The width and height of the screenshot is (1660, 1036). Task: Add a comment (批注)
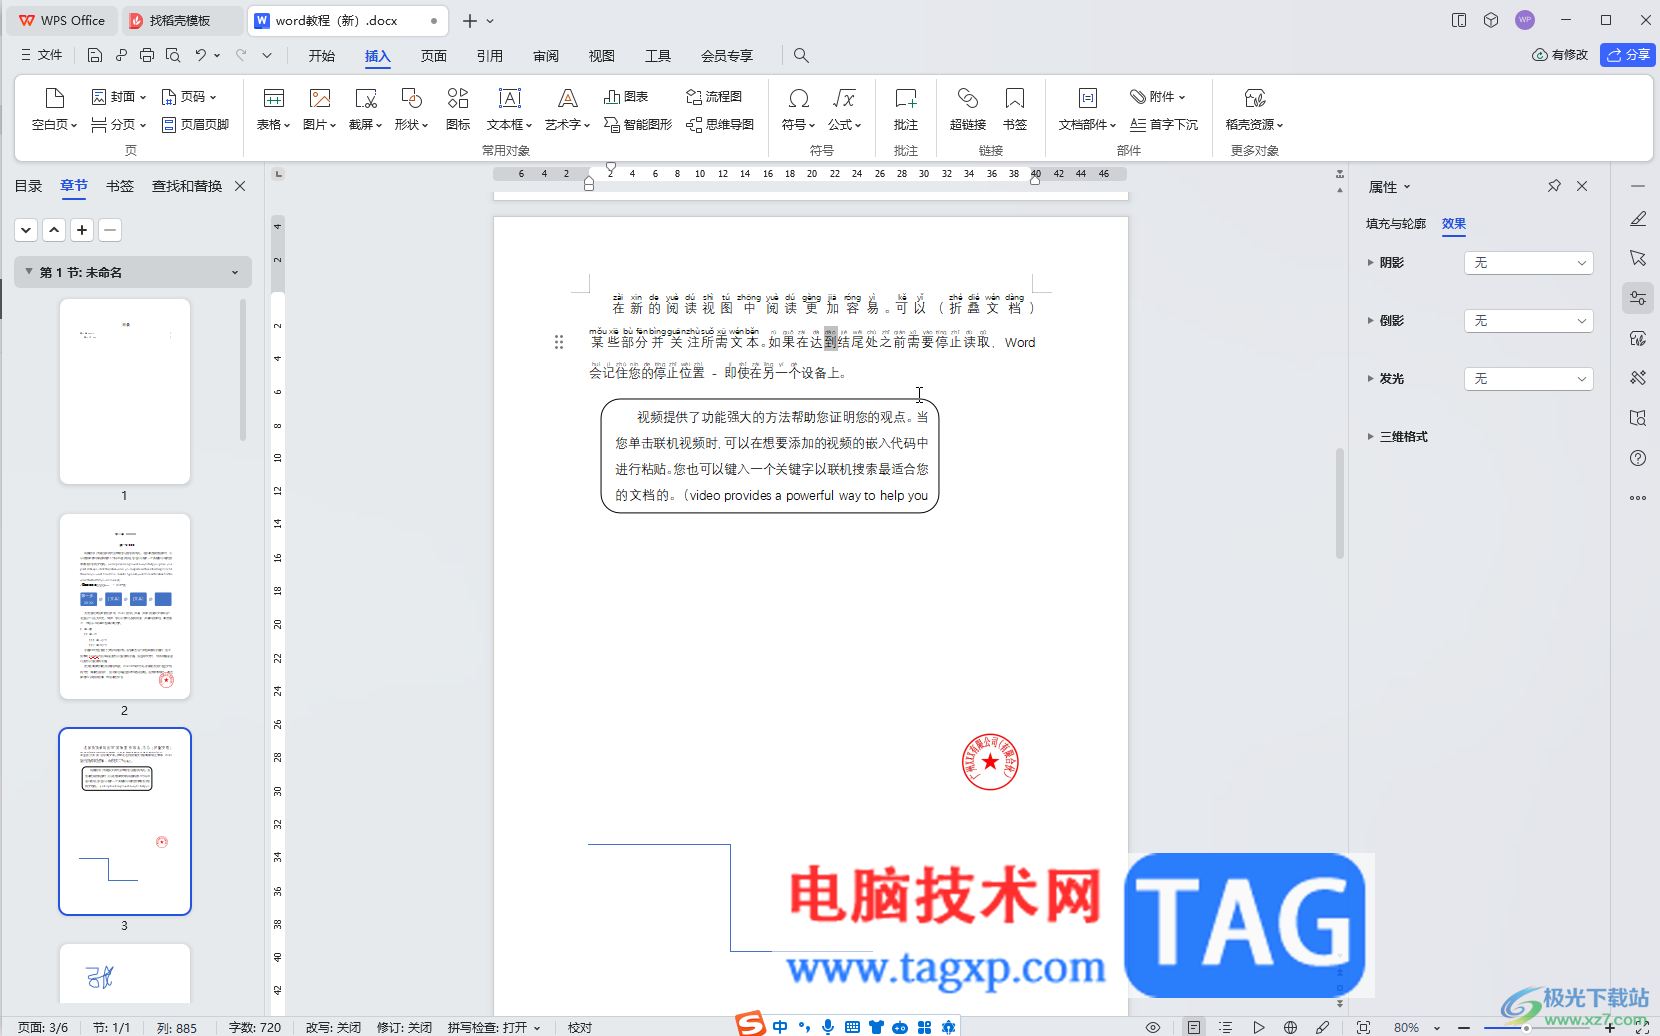click(906, 109)
